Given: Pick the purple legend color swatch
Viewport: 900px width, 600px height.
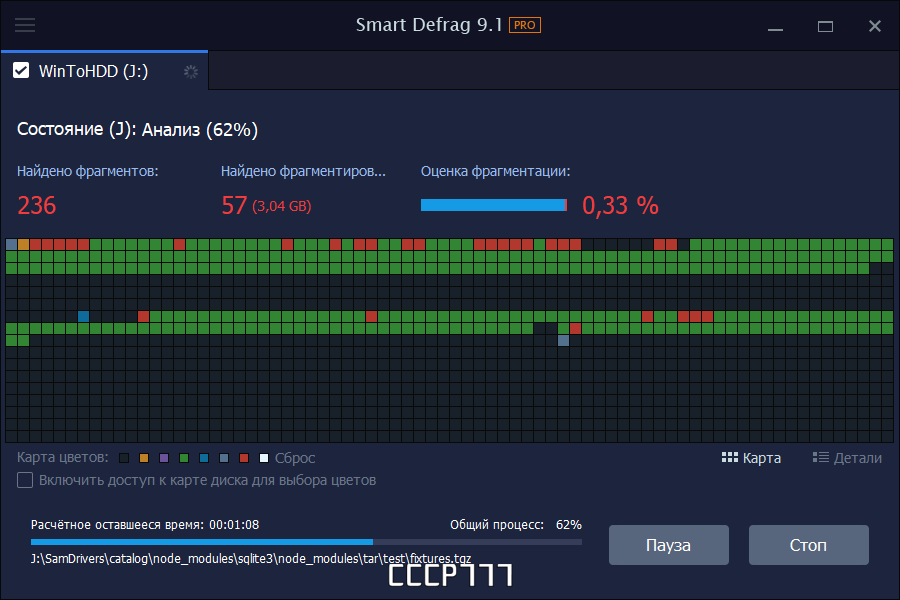Looking at the screenshot, I should coord(164,458).
